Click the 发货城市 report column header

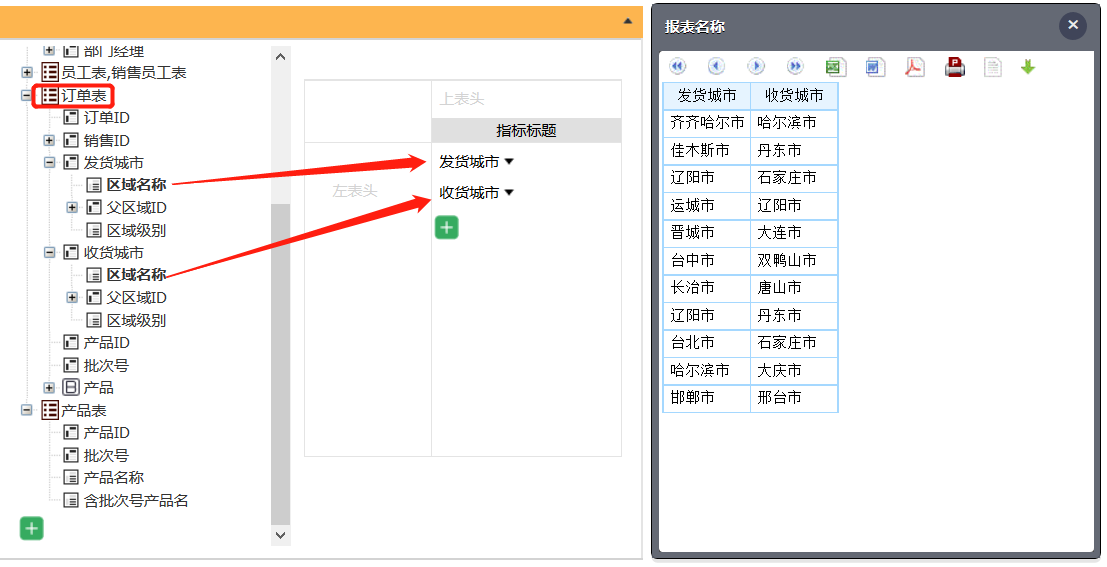pos(707,95)
